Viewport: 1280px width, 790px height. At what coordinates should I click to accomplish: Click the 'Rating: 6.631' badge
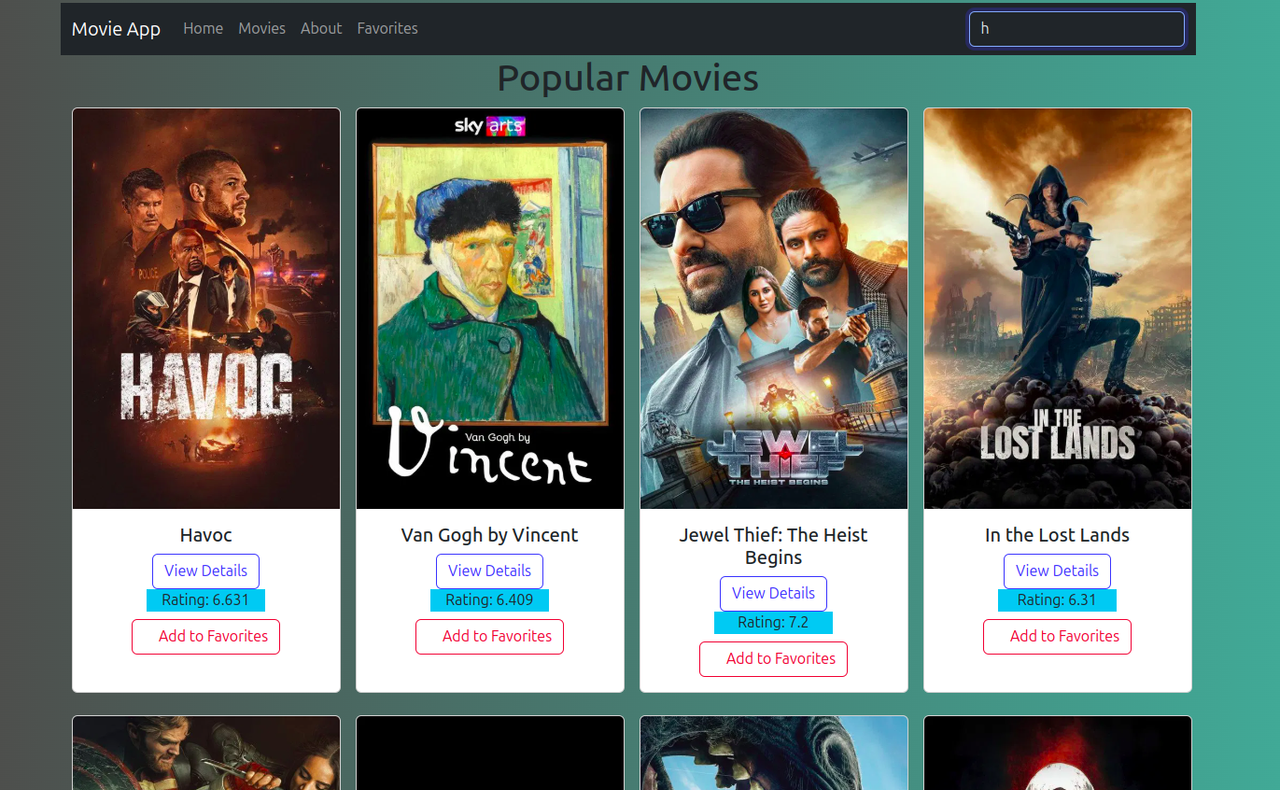pyautogui.click(x=206, y=600)
